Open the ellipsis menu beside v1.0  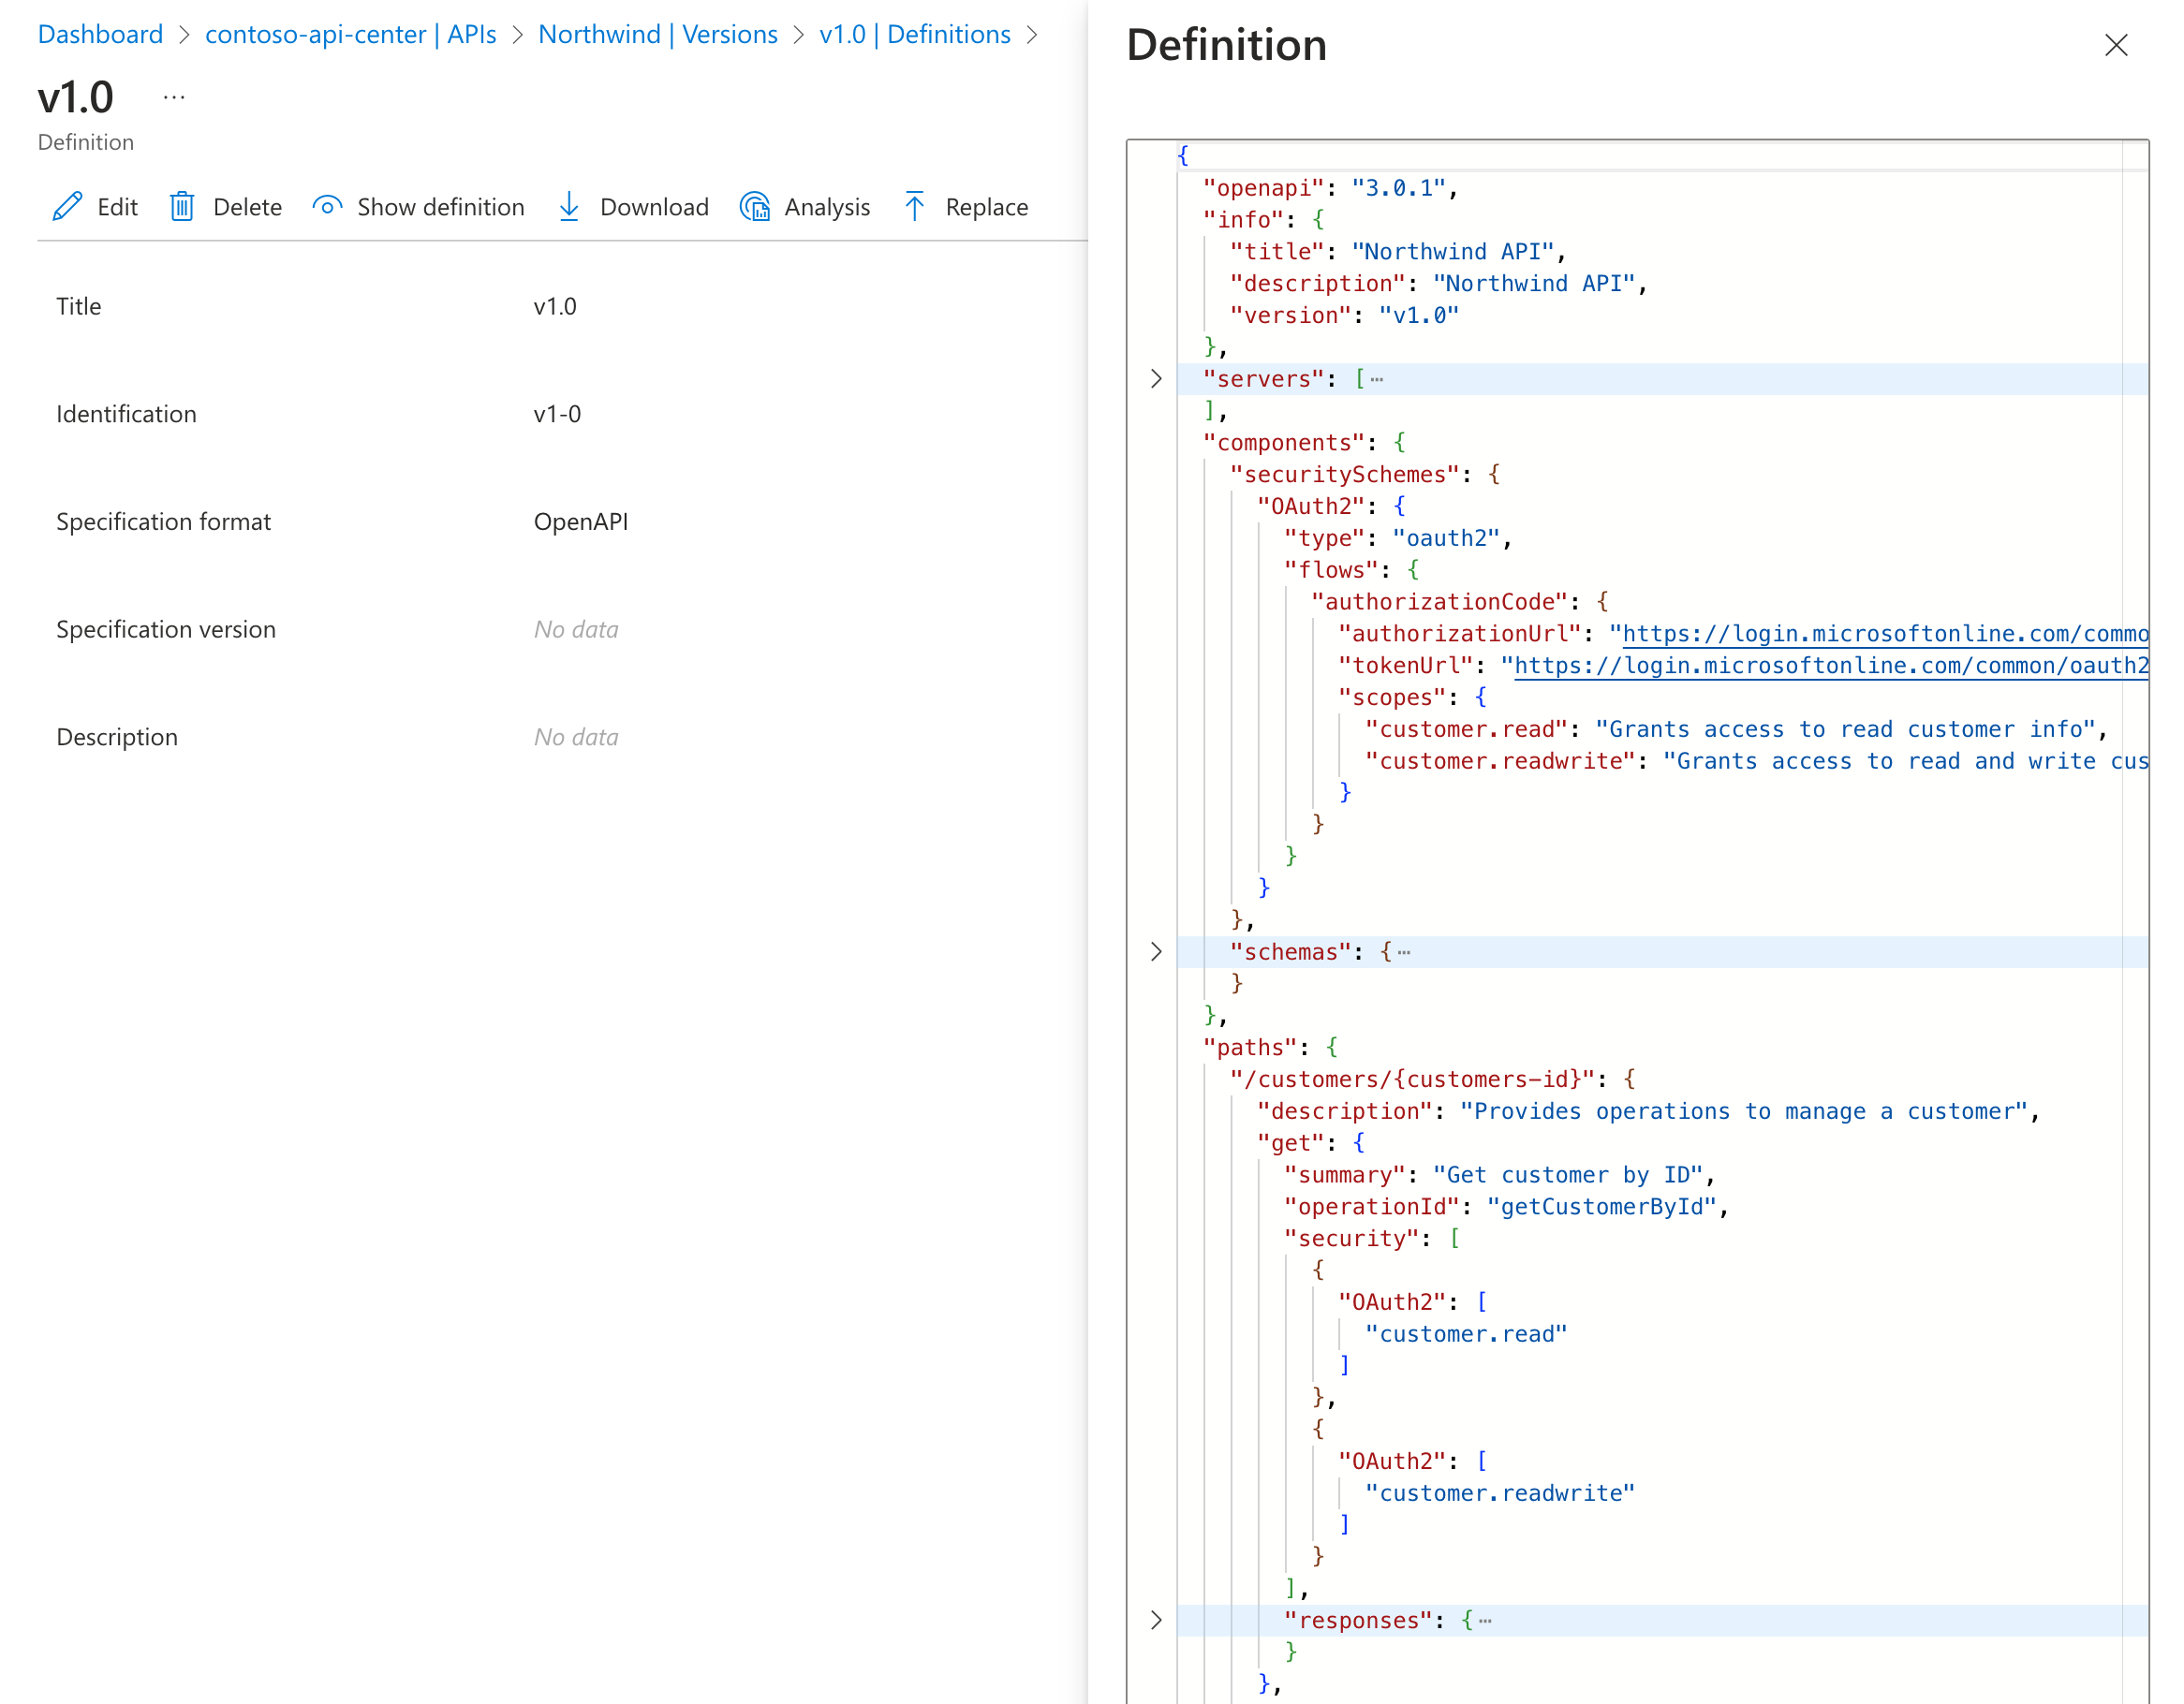click(174, 98)
